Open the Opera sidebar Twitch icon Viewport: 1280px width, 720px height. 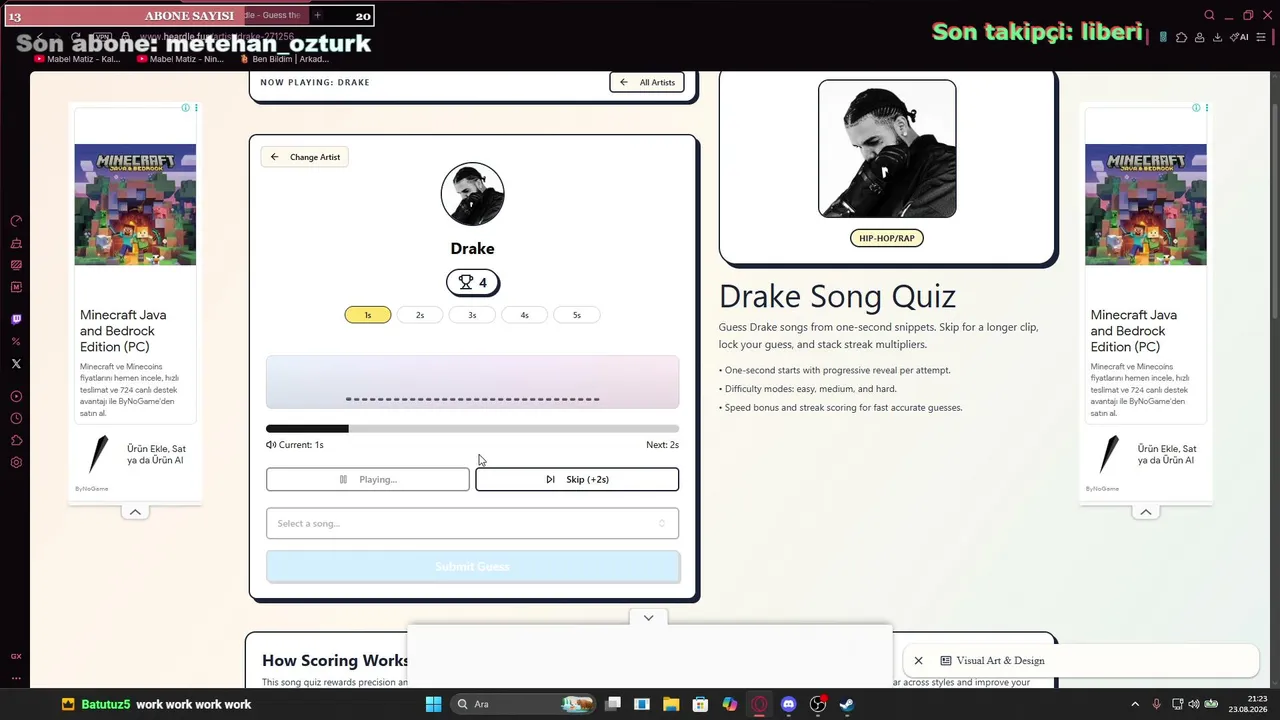tap(16, 320)
